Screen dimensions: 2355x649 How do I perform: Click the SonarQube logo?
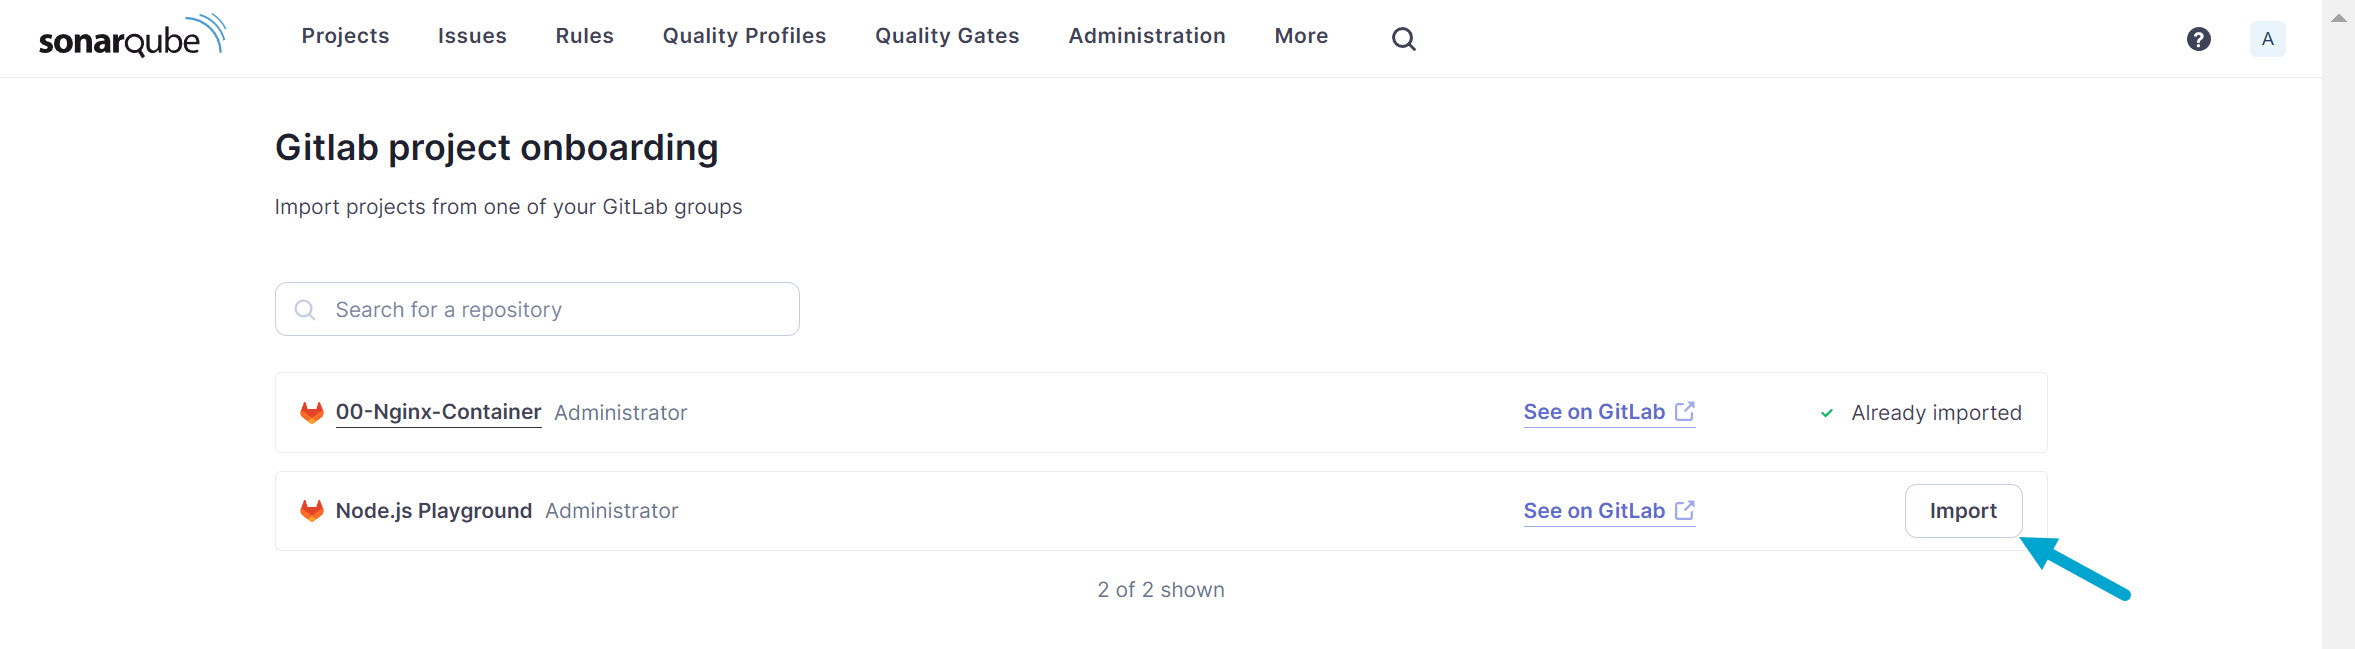point(131,36)
